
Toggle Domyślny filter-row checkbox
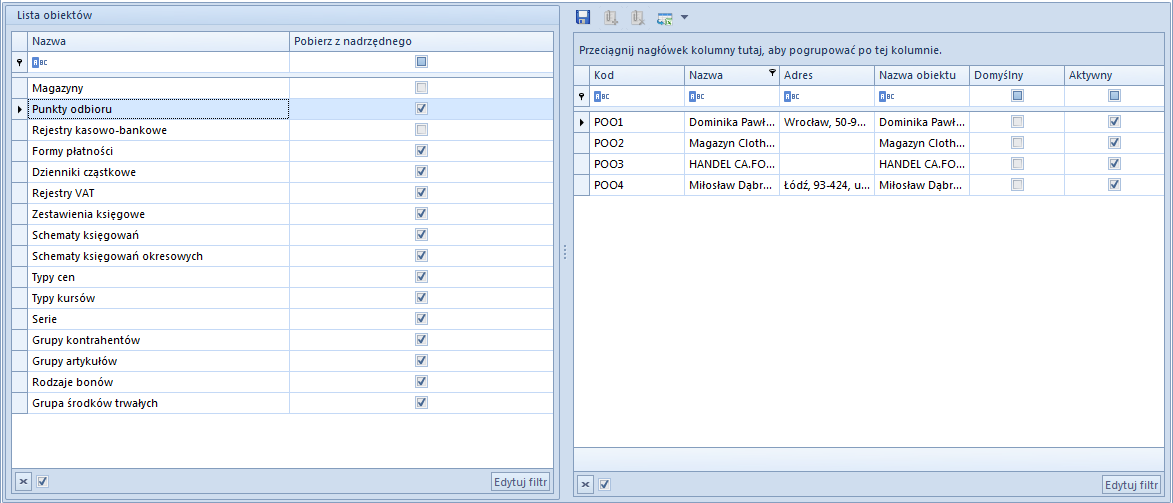pos(1017,96)
